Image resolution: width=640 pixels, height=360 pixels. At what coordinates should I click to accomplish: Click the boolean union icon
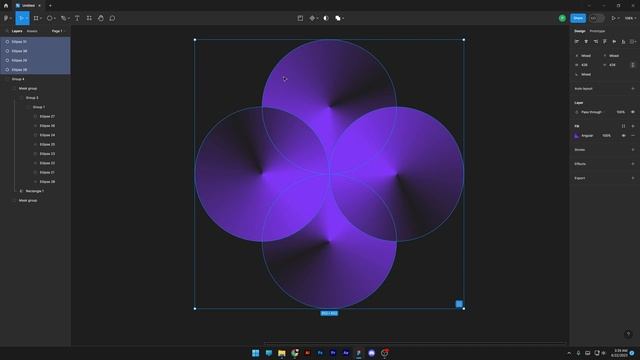point(338,18)
